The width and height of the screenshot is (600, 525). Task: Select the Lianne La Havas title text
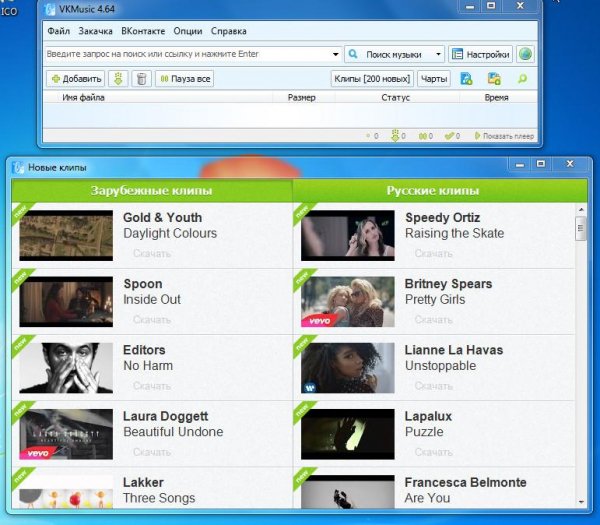tap(454, 350)
